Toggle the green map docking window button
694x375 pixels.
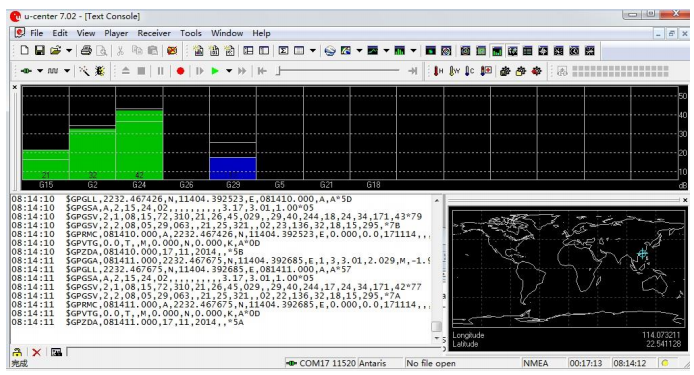pos(481,51)
